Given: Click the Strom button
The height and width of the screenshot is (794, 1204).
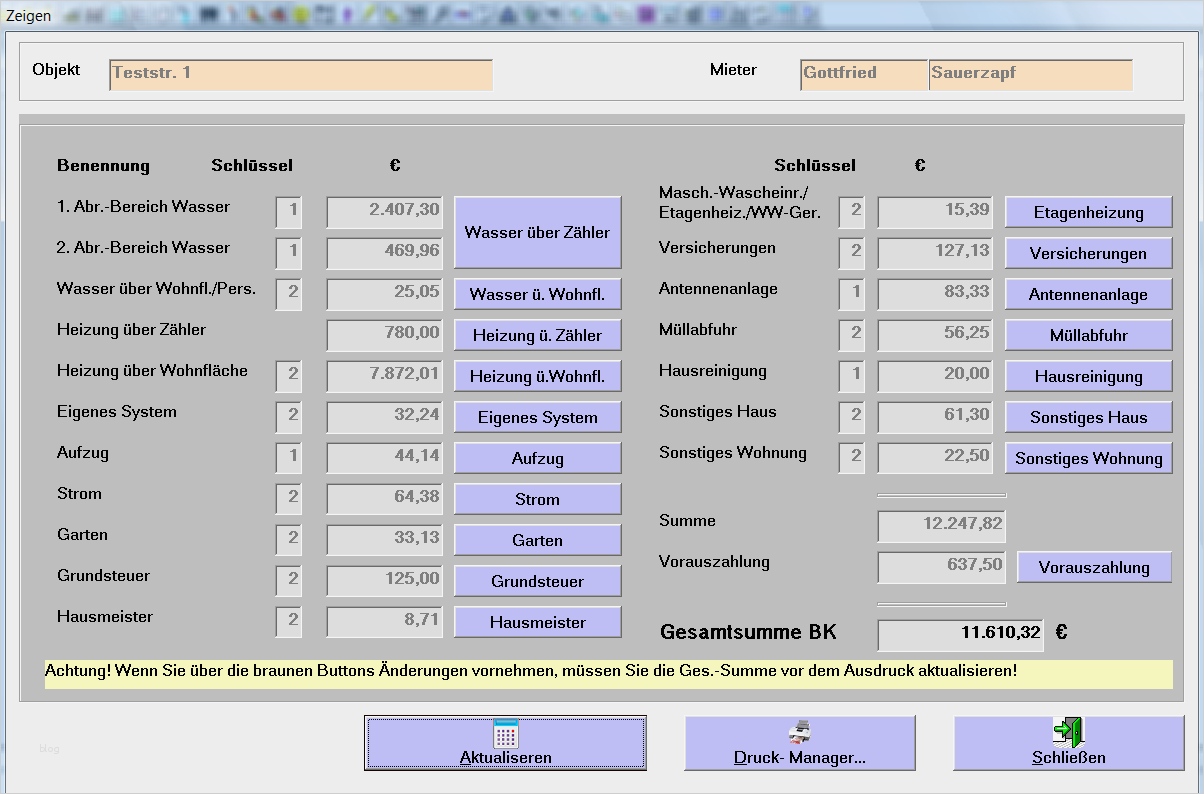Looking at the screenshot, I should point(537,499).
